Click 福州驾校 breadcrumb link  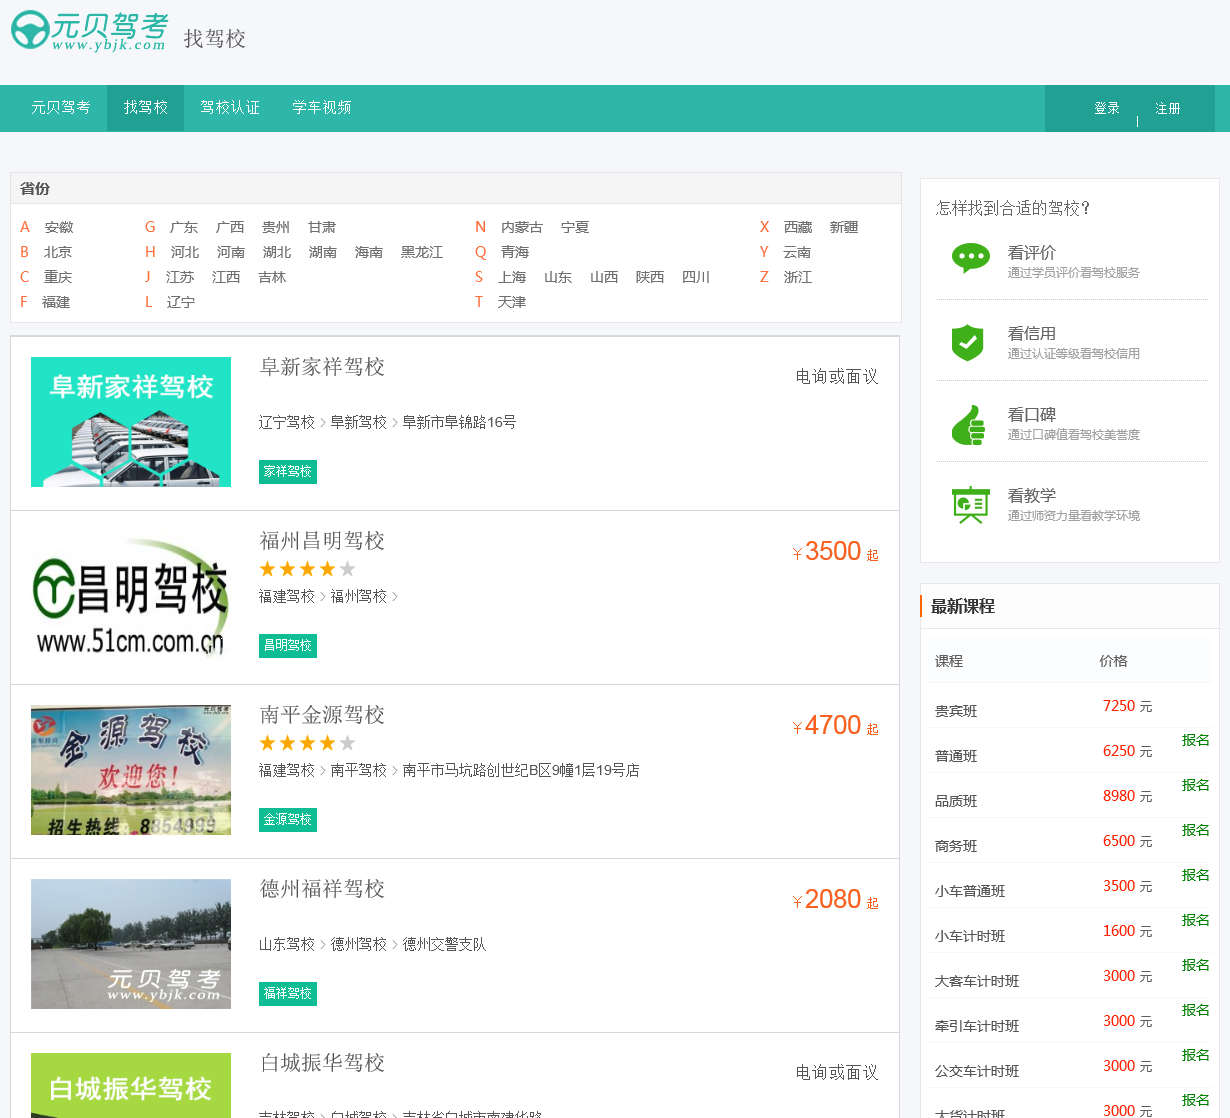(x=359, y=596)
